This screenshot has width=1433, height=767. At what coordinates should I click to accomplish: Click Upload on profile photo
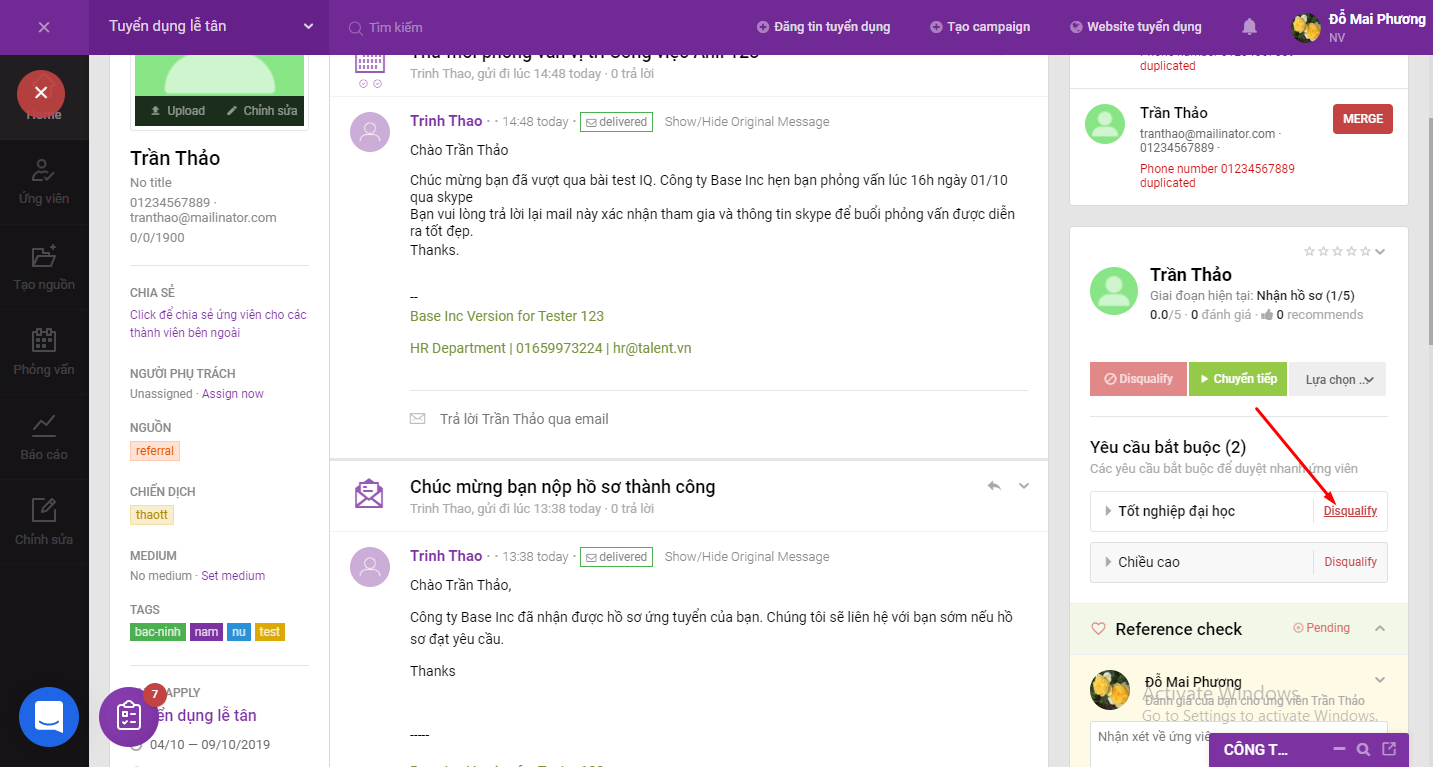coord(178,111)
